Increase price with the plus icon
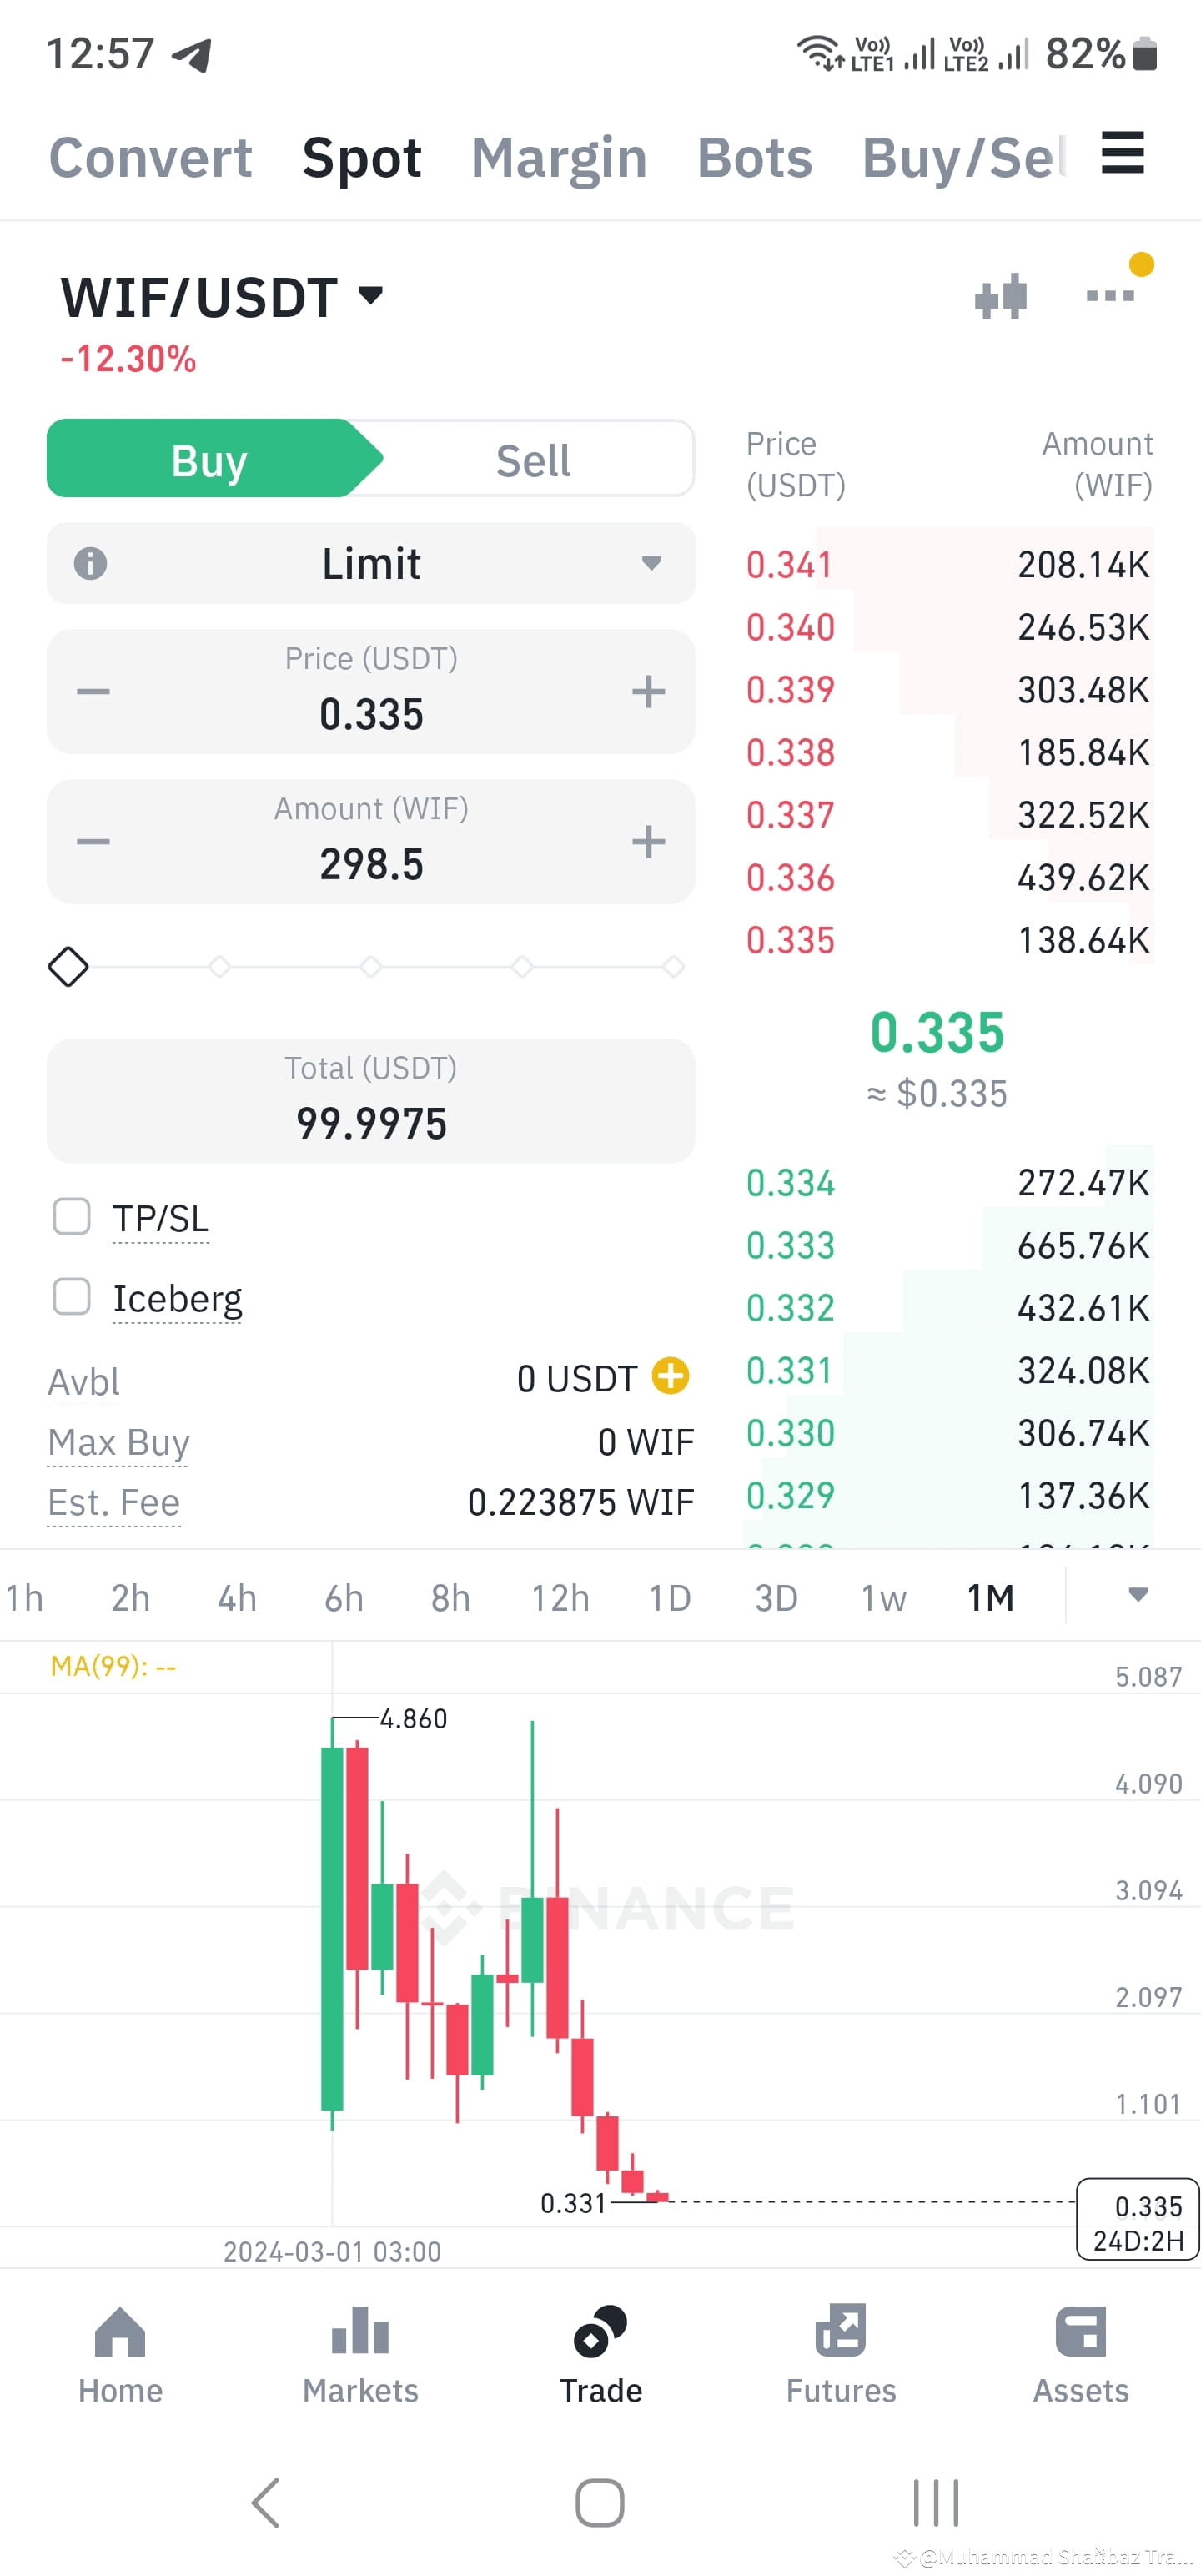The image size is (1201, 2576). click(648, 691)
